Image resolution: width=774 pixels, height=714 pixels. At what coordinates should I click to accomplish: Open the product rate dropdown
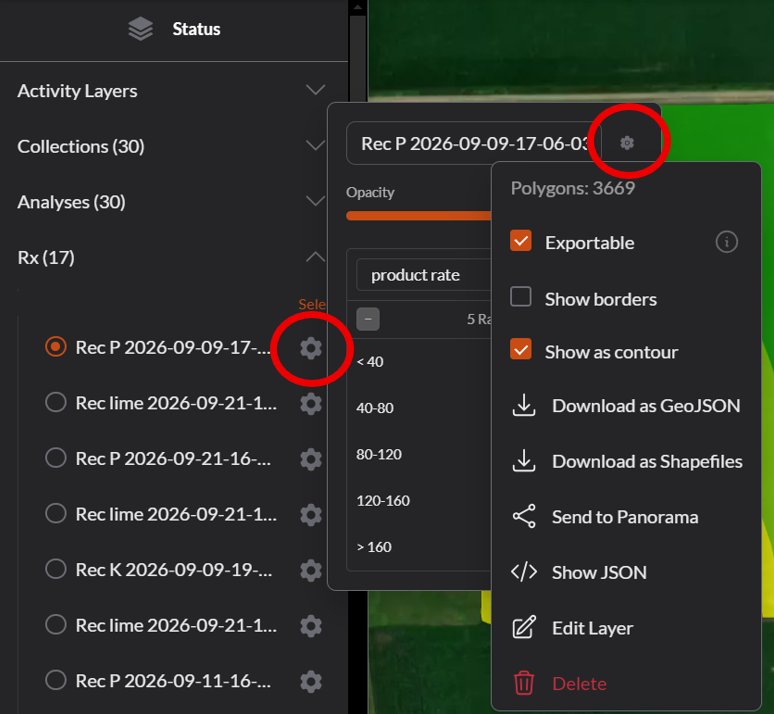click(x=424, y=275)
